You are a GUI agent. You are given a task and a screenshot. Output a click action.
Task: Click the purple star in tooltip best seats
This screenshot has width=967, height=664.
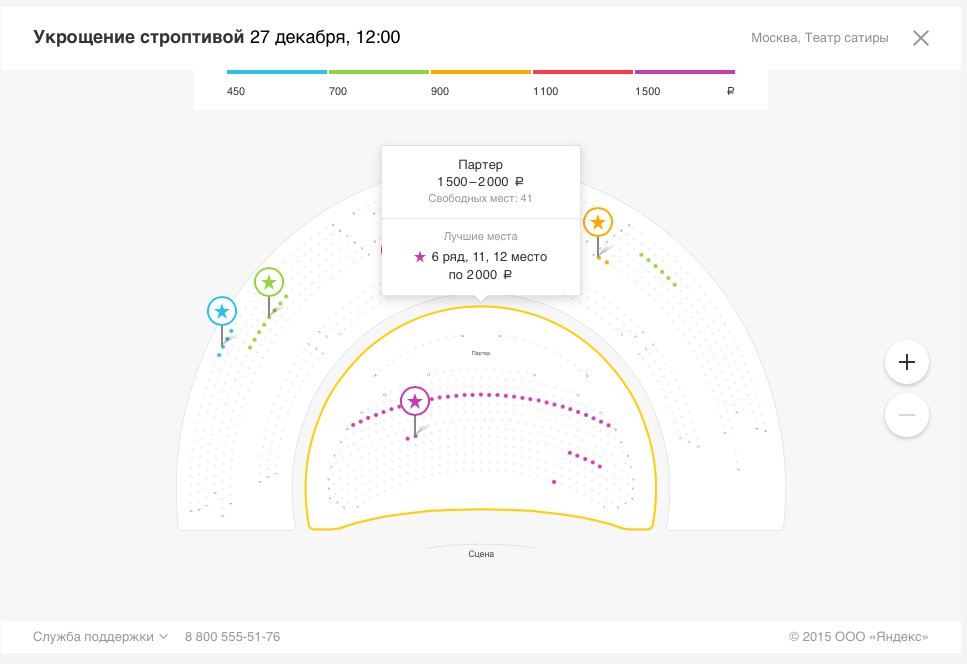coord(420,257)
